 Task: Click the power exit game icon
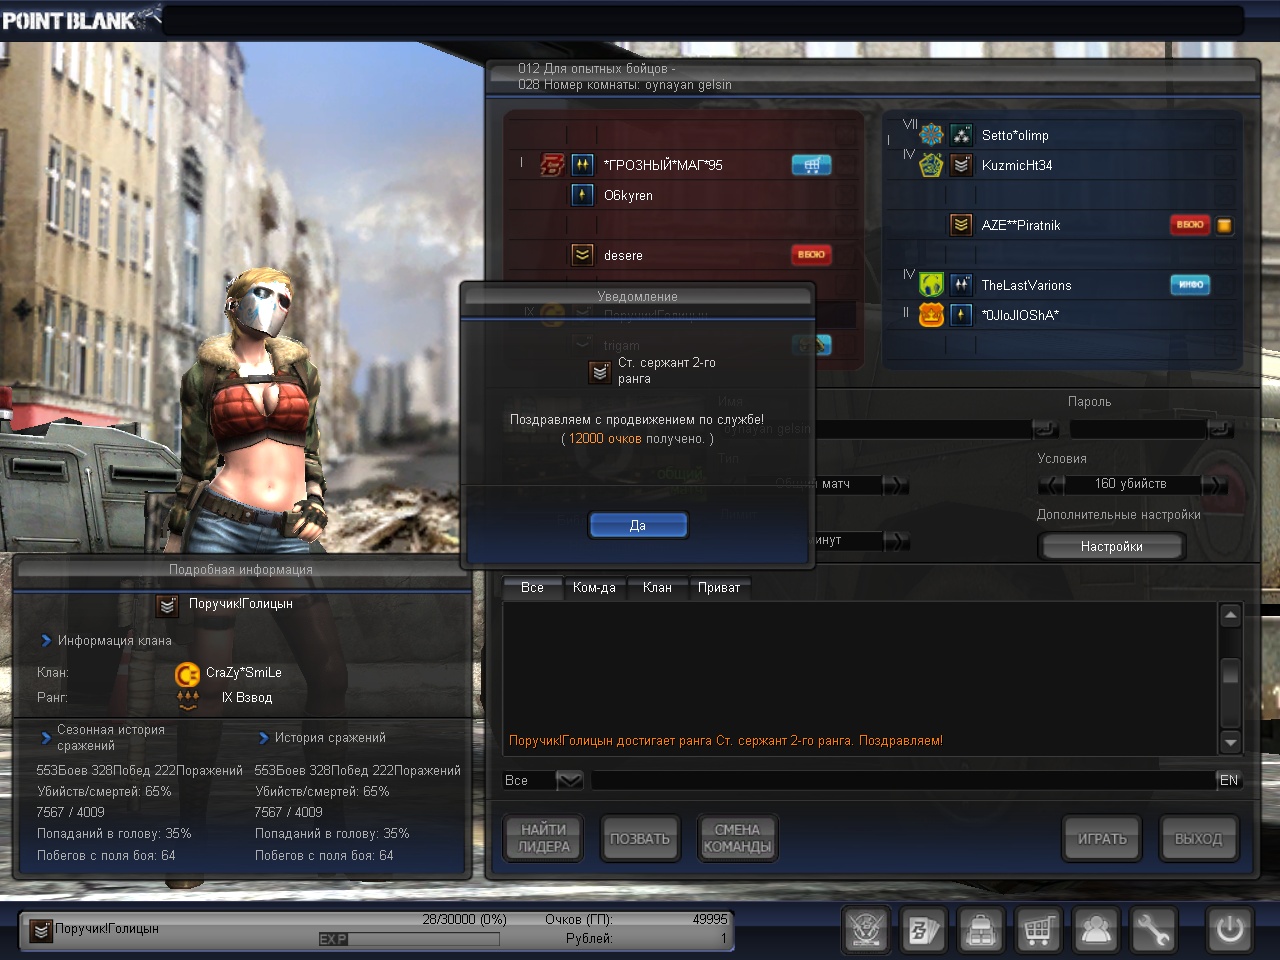coord(1229,930)
